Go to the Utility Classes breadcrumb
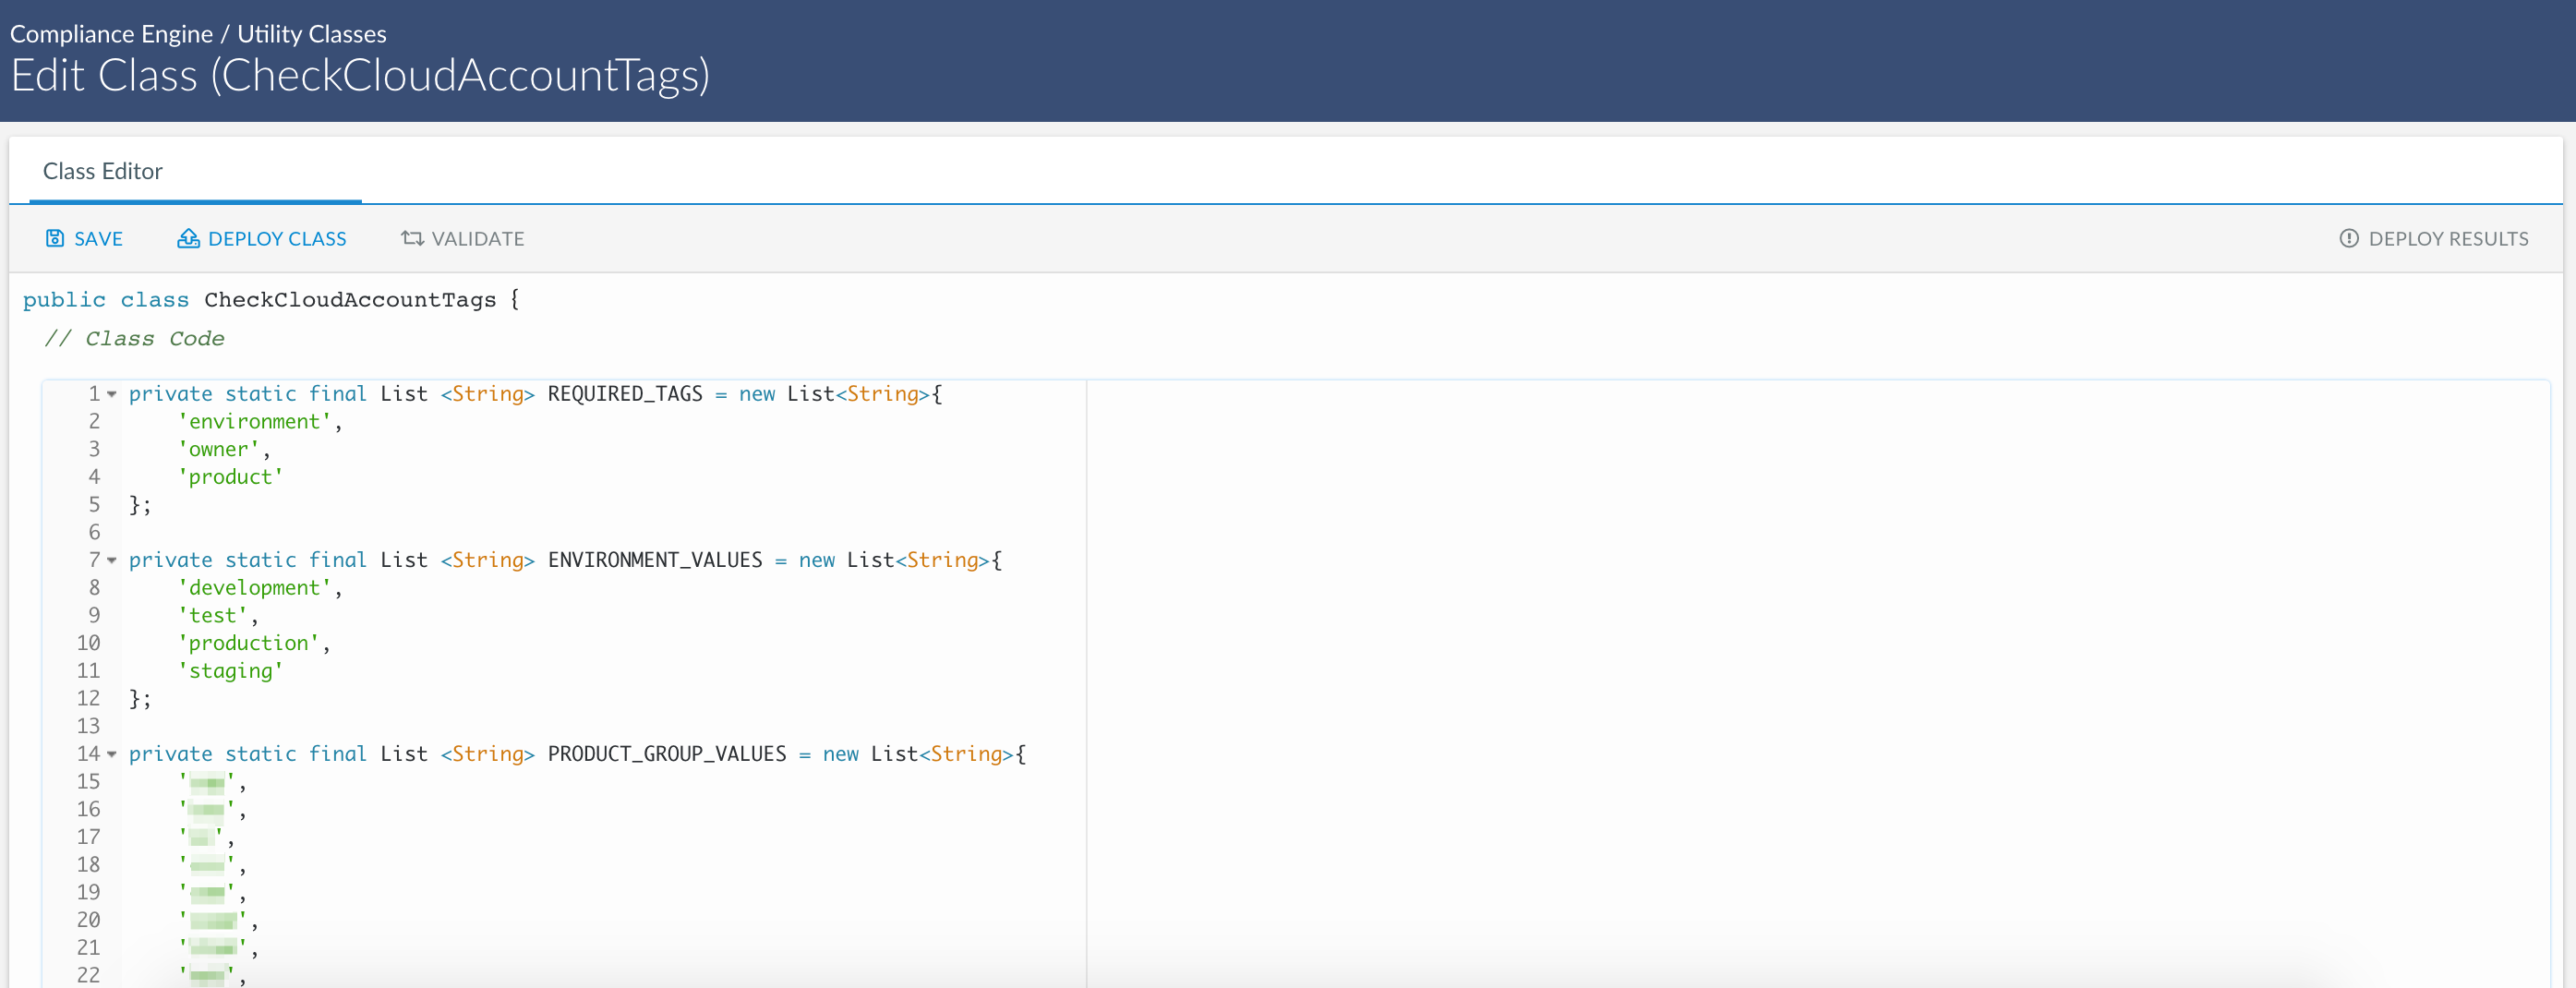2576x988 pixels. coord(311,34)
